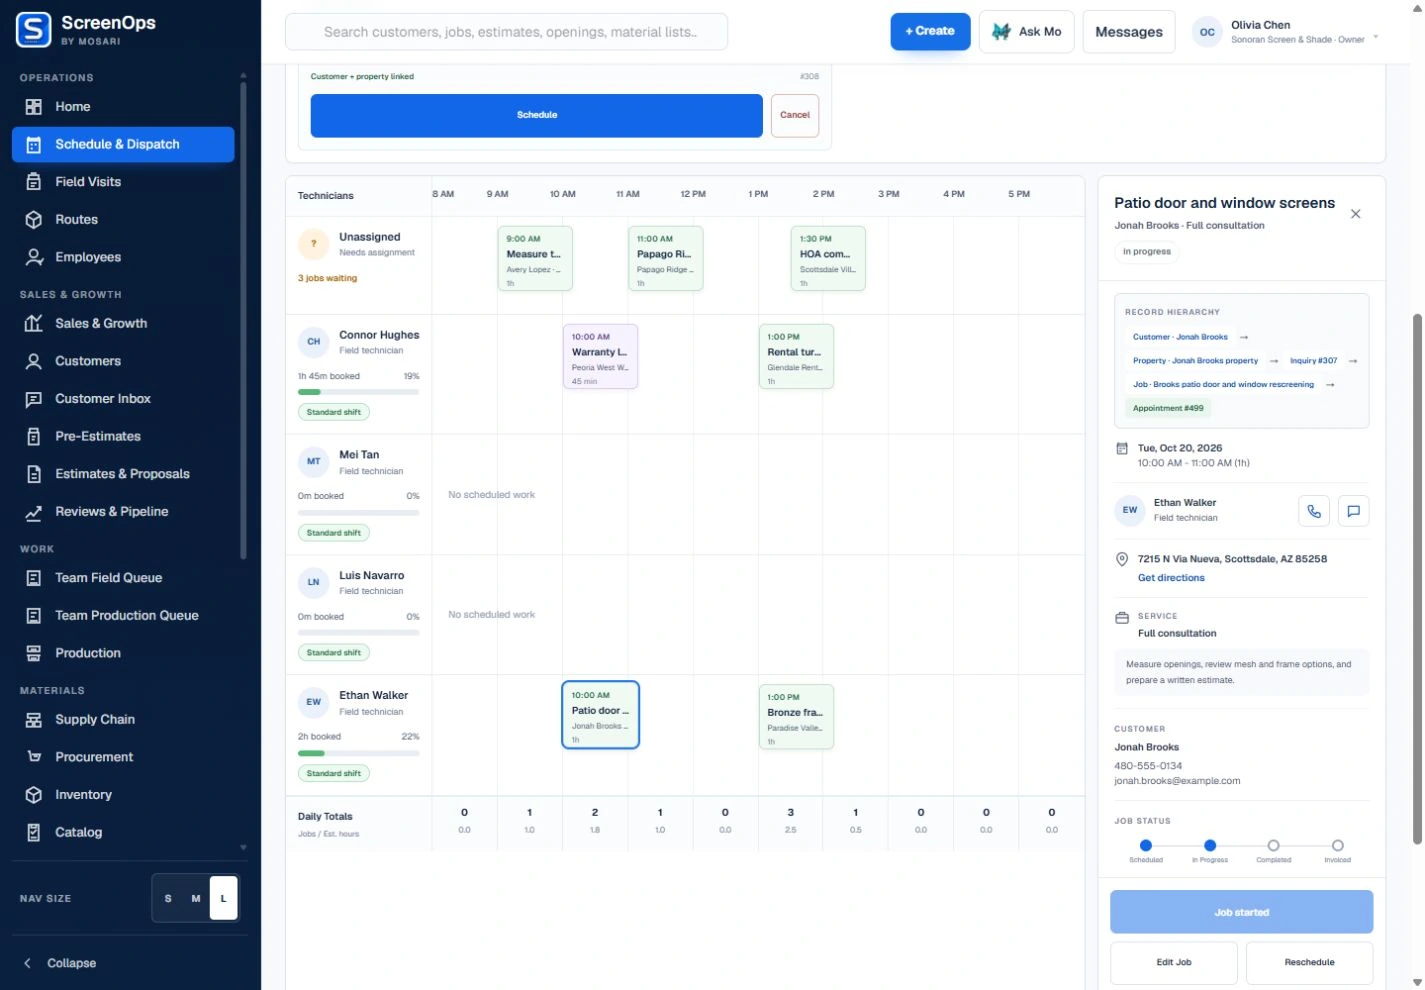This screenshot has height=990, width=1425.
Task: Click the Ask Mo assistant icon
Action: pyautogui.click(x=1001, y=32)
